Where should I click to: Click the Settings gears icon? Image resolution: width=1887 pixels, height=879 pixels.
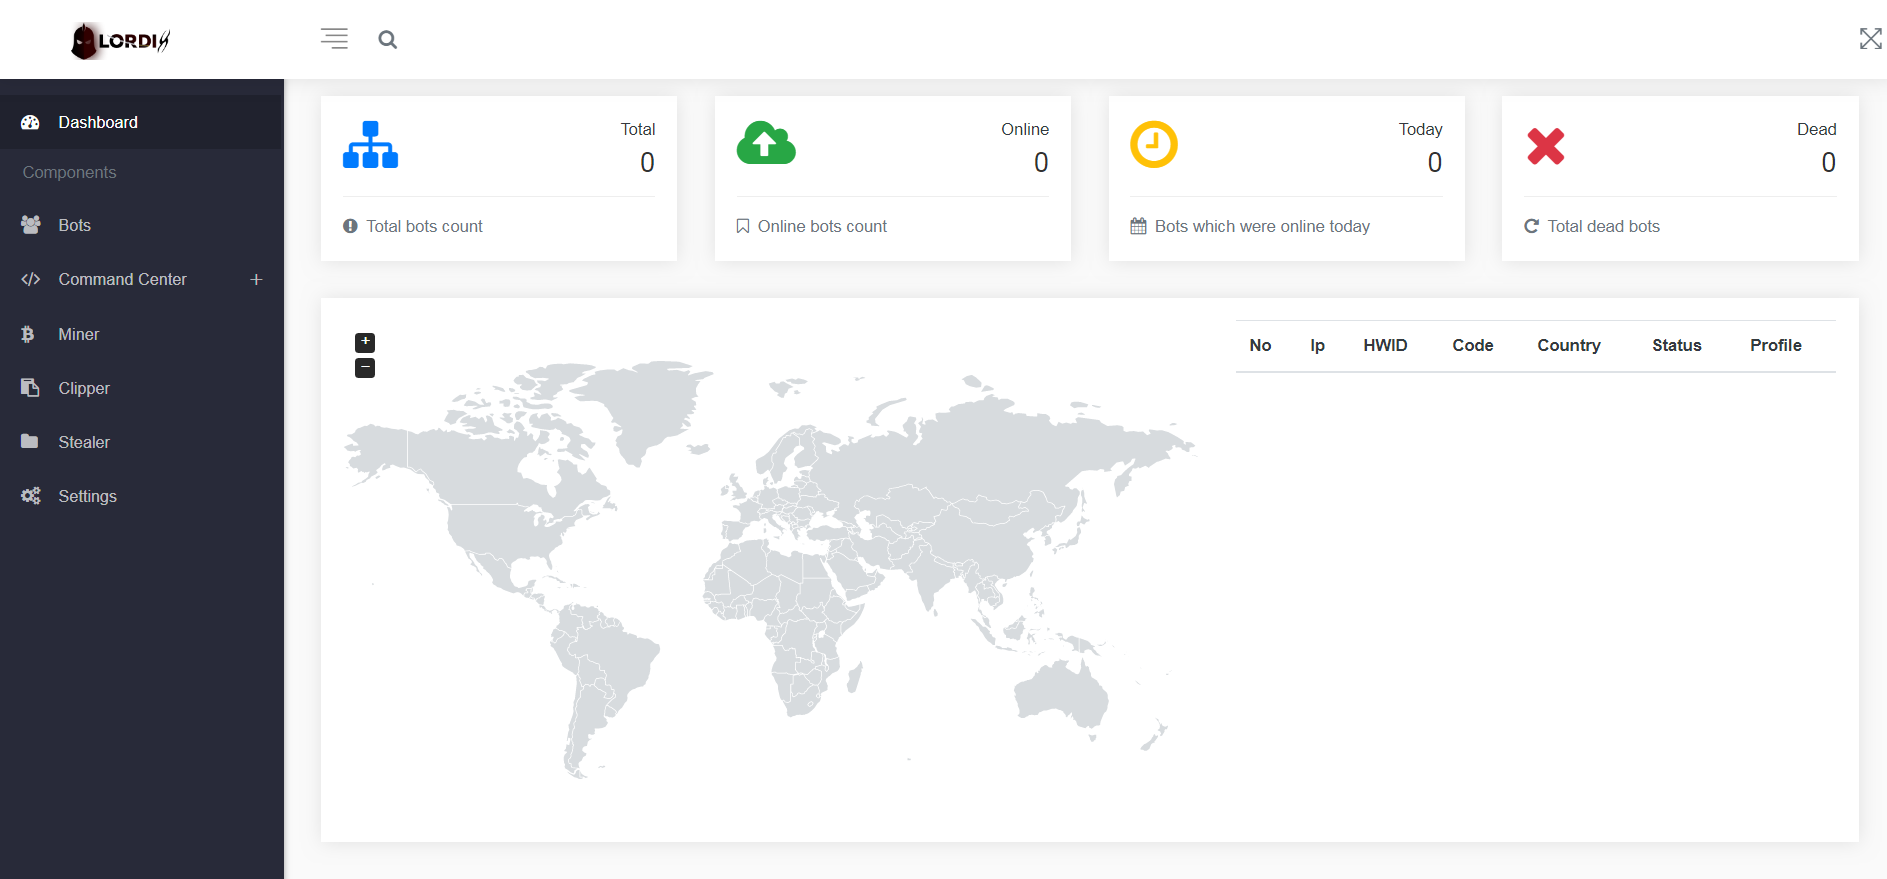[x=31, y=496]
